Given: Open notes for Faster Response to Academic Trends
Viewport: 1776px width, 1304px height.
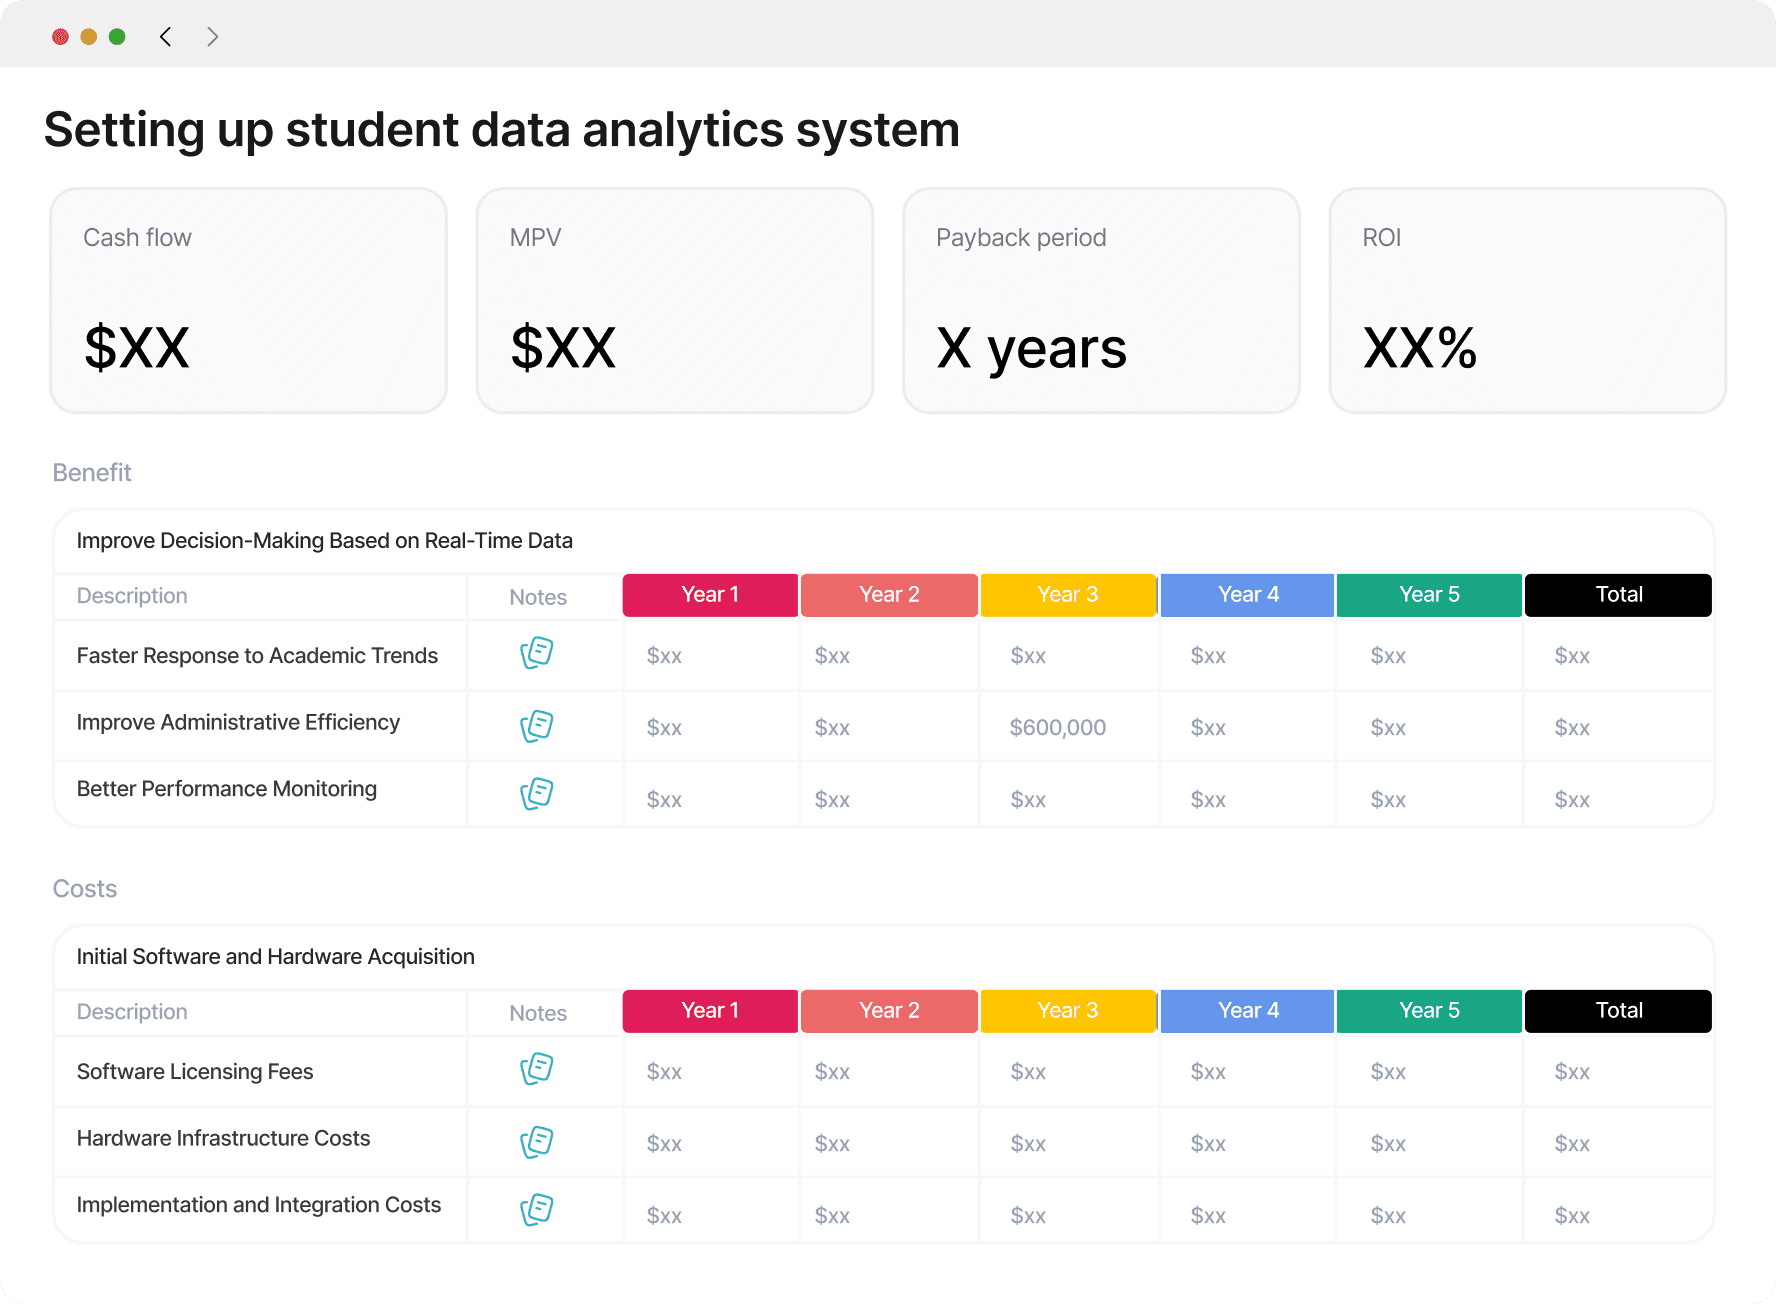Looking at the screenshot, I should pos(537,653).
